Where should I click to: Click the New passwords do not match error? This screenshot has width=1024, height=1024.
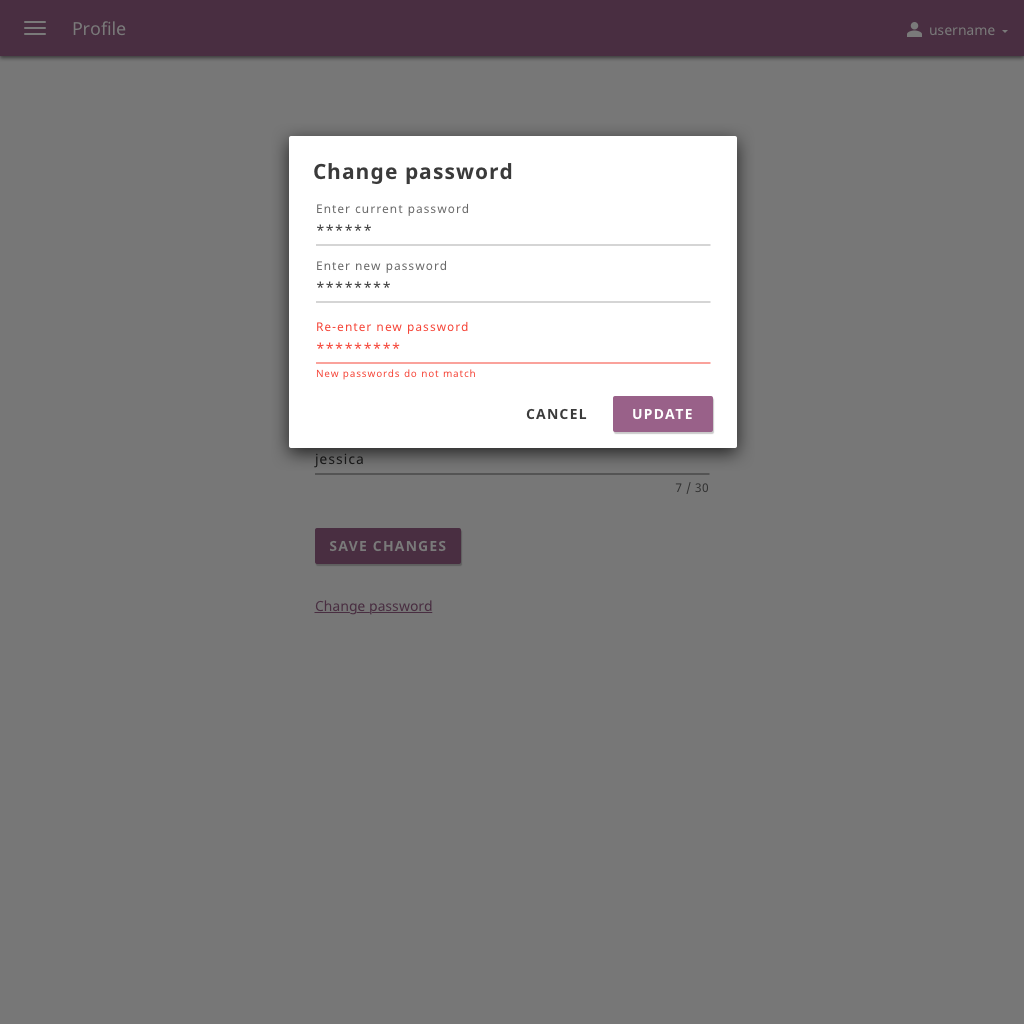coord(395,373)
